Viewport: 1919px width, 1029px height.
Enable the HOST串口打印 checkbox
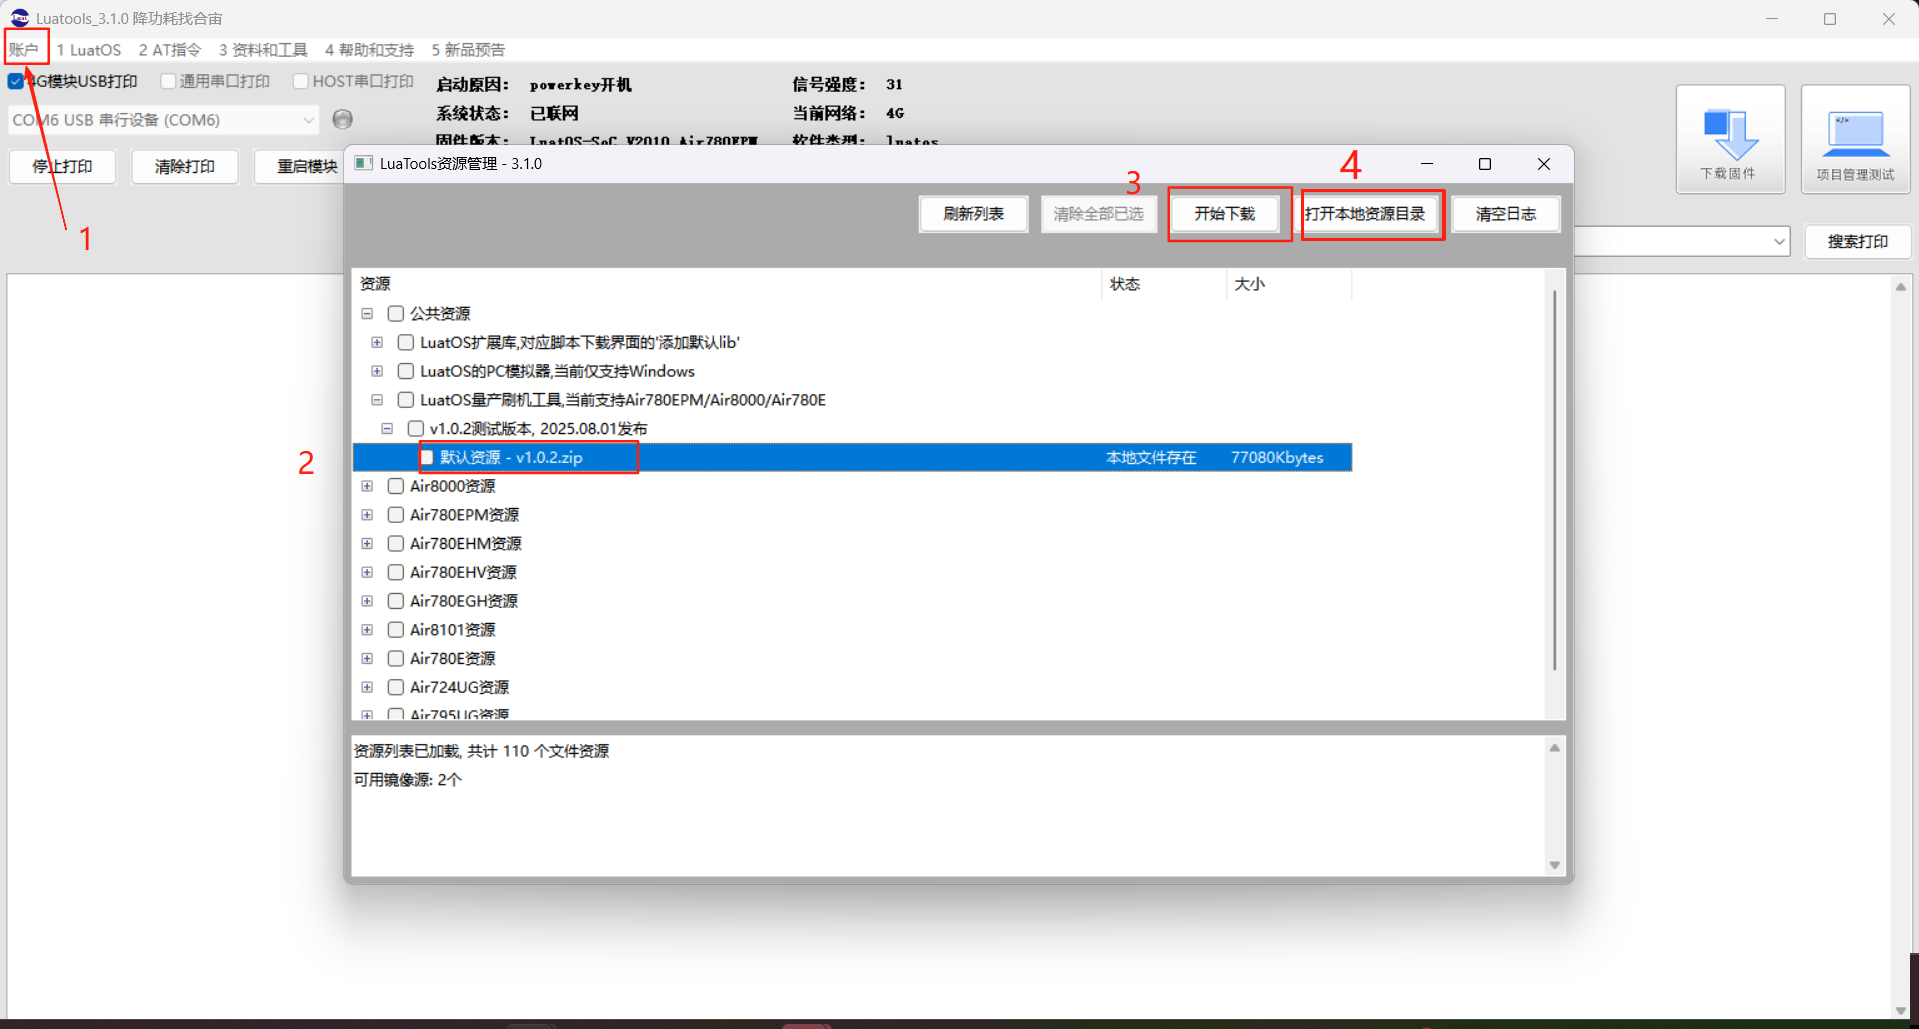click(300, 81)
